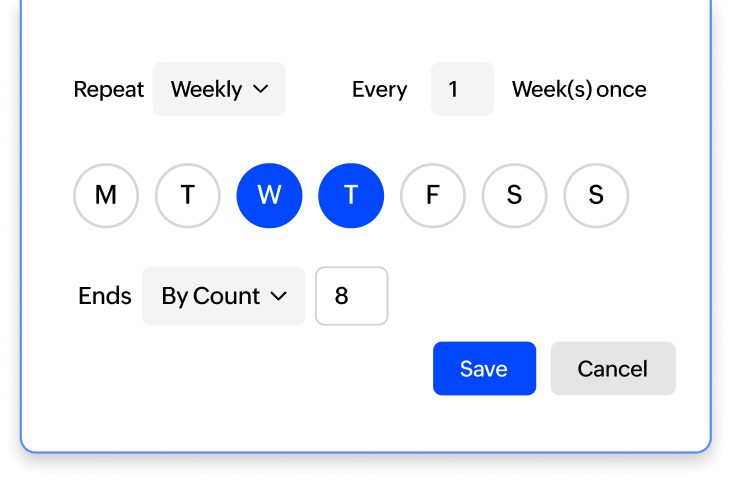Screen dimensions: 730x480
Task: Select Saturday, the S circle next to F
Action: (x=514, y=195)
